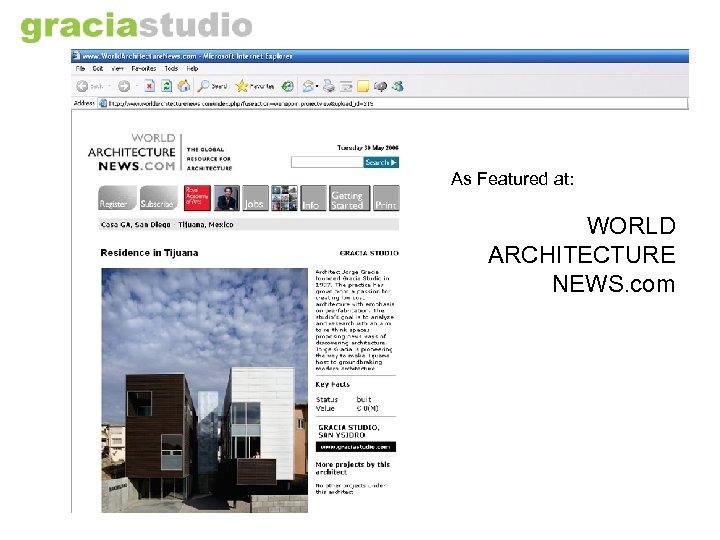Click the yellow folder note icon
720x540 pixels.
[363, 86]
